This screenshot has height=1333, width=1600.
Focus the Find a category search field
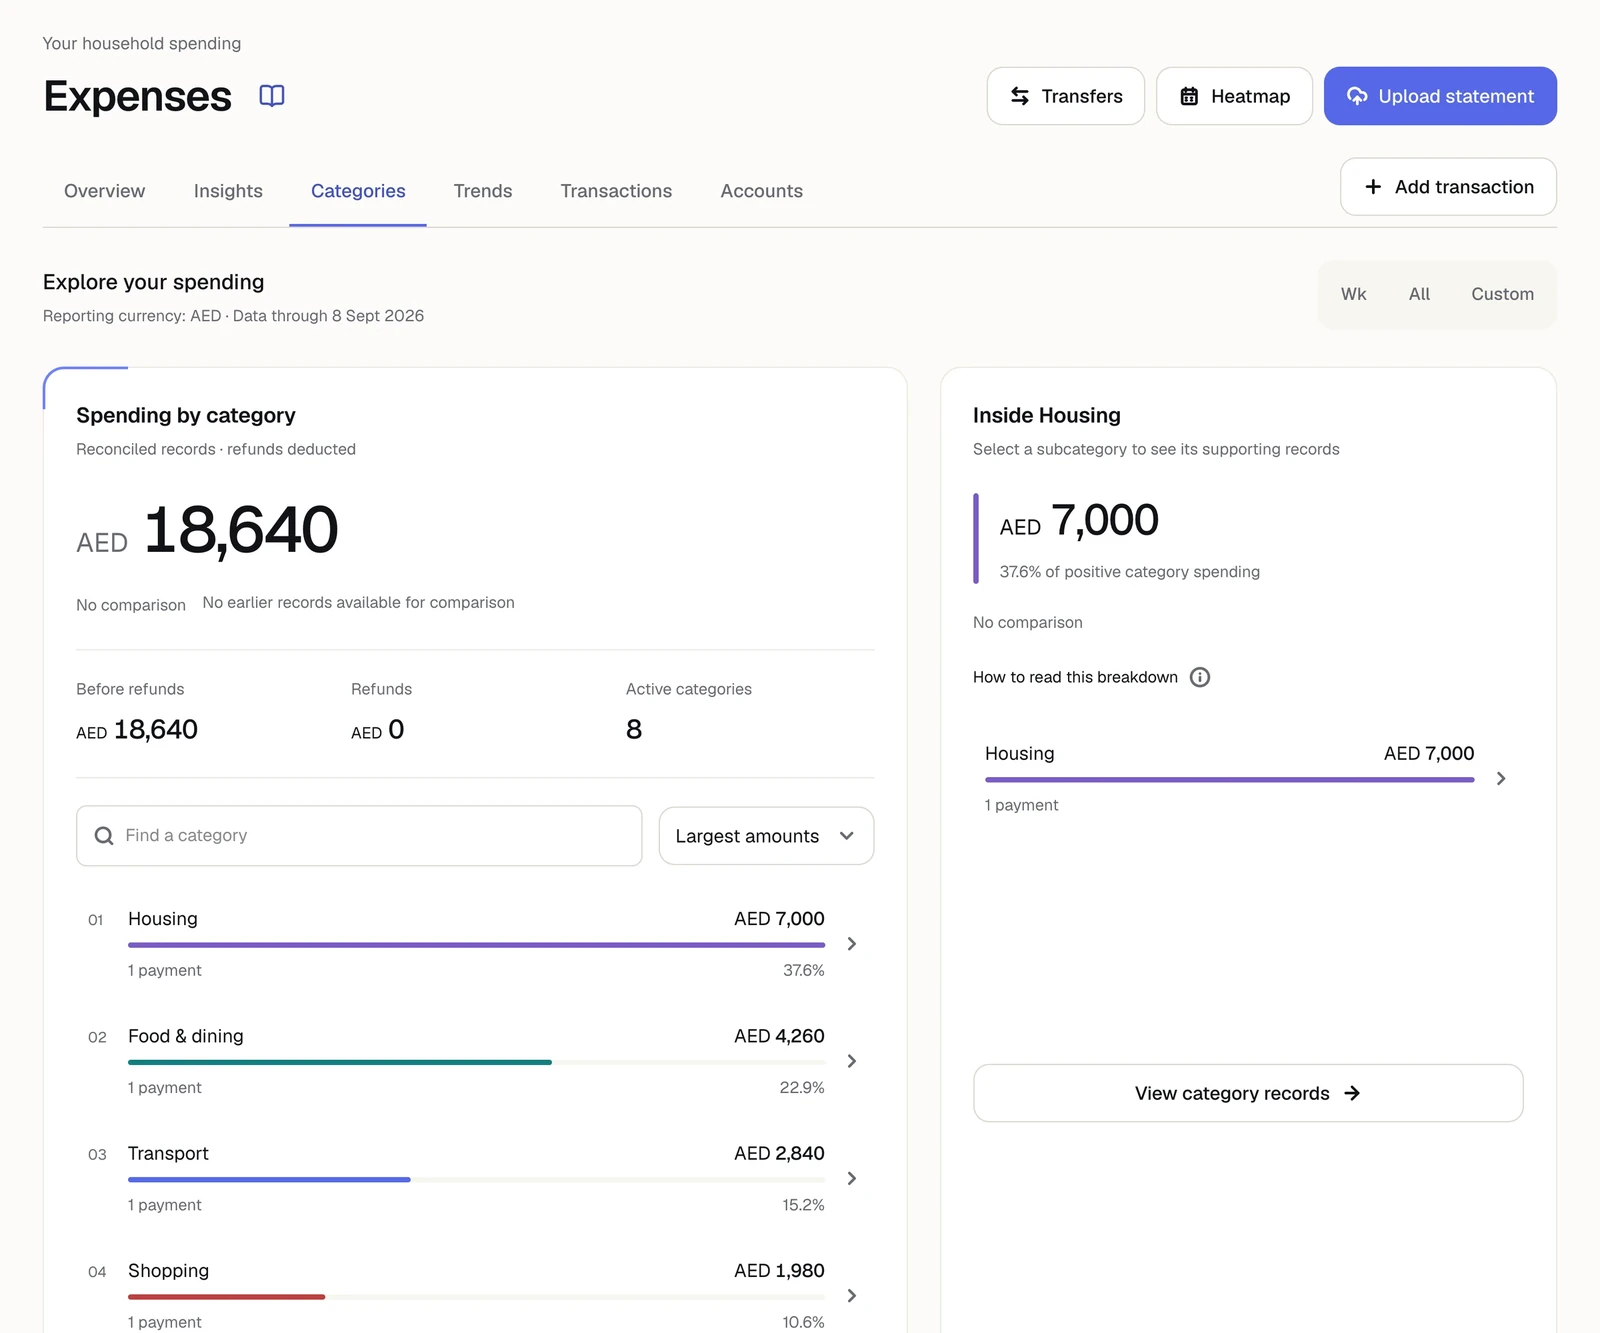359,836
